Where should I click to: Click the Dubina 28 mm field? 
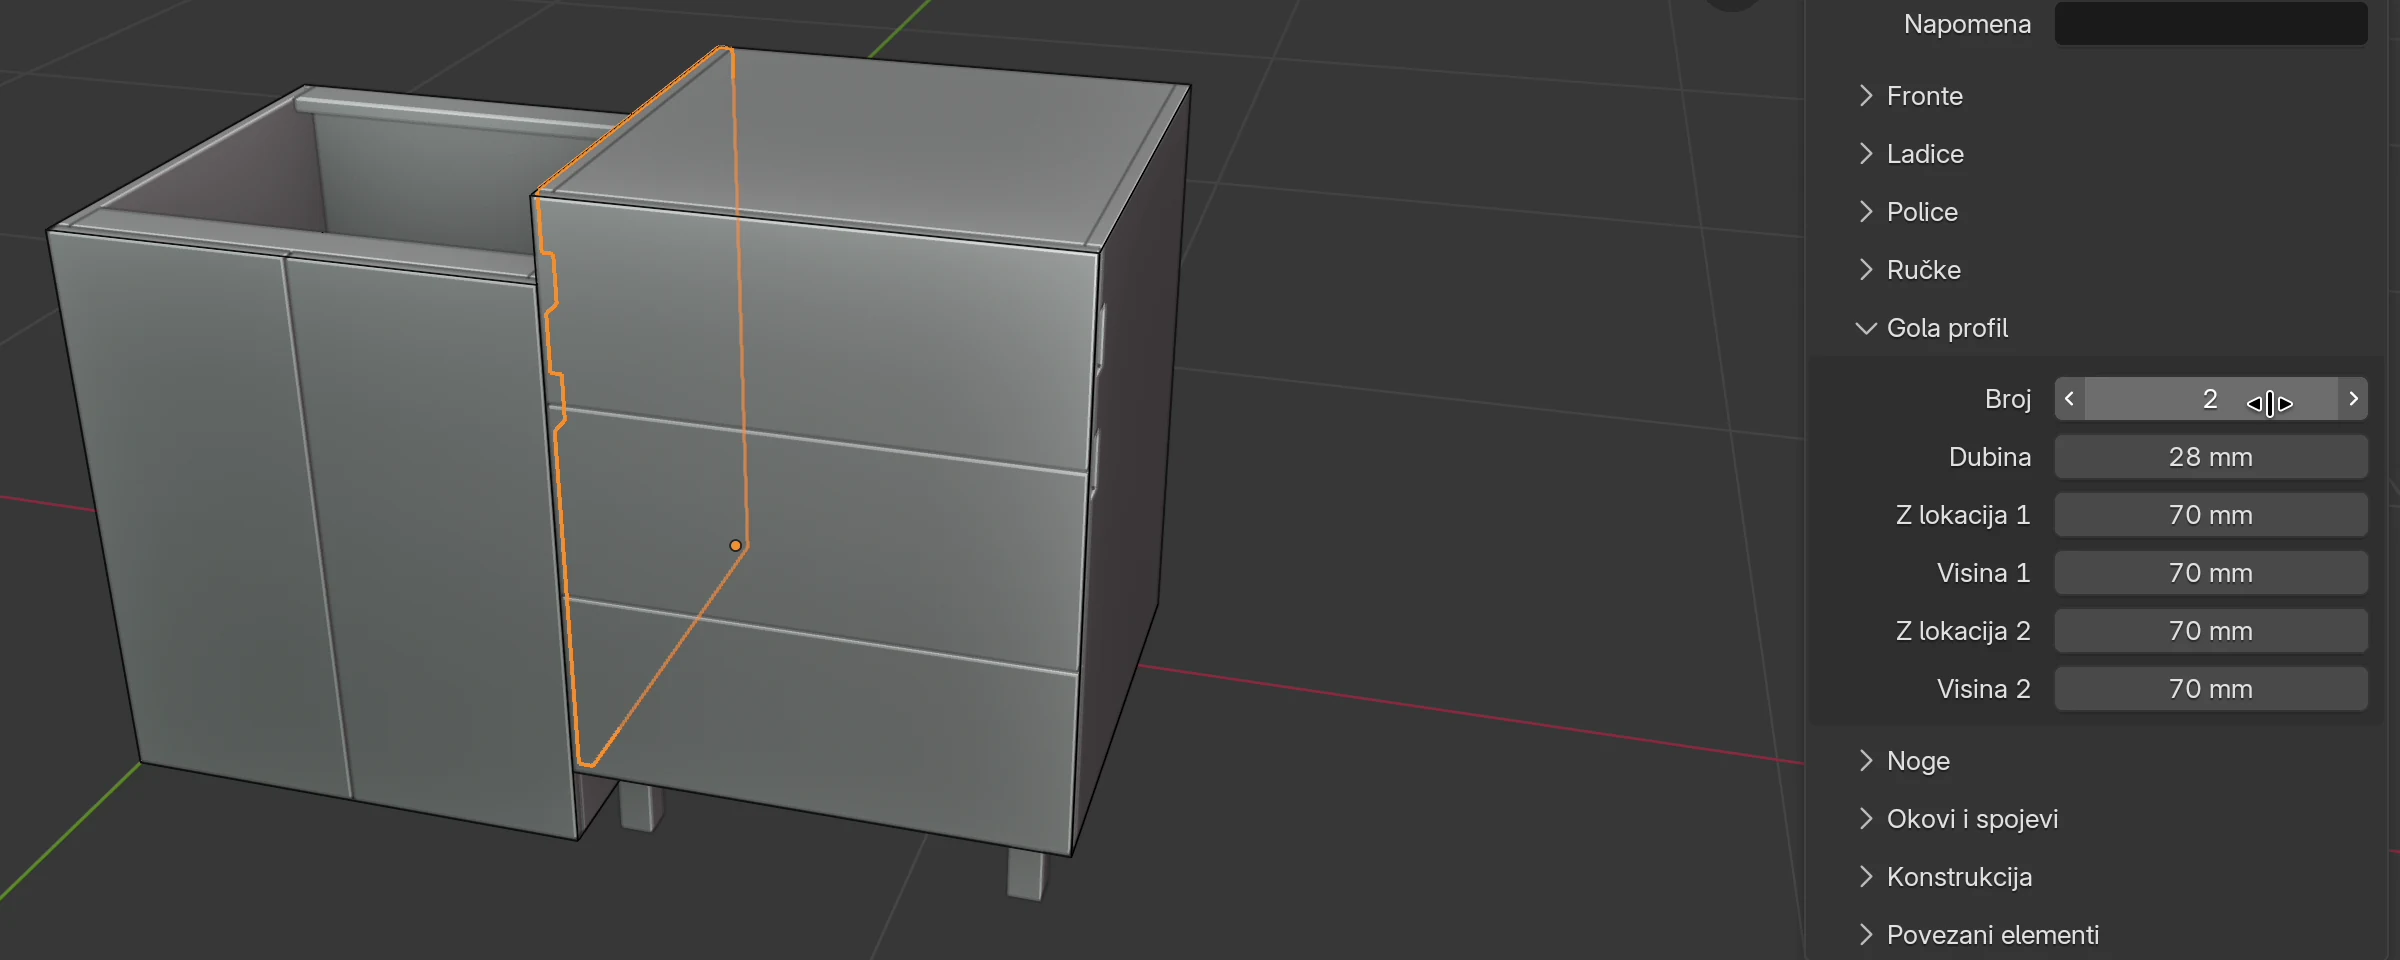[x=2211, y=457]
